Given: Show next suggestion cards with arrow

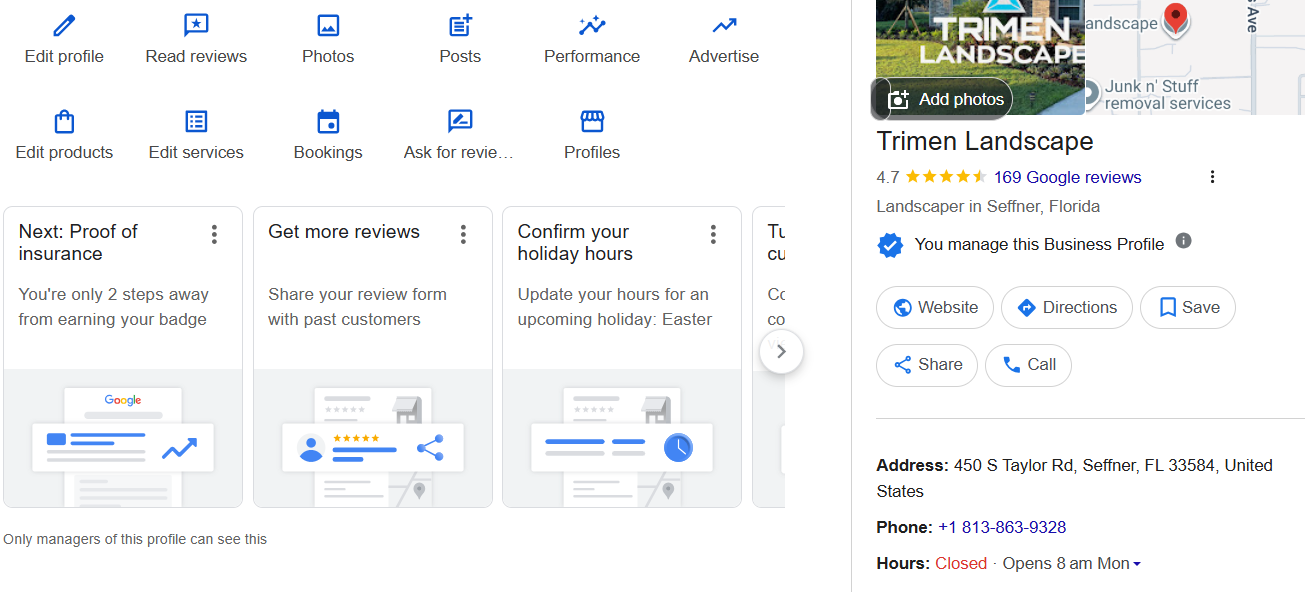Looking at the screenshot, I should click(x=782, y=352).
